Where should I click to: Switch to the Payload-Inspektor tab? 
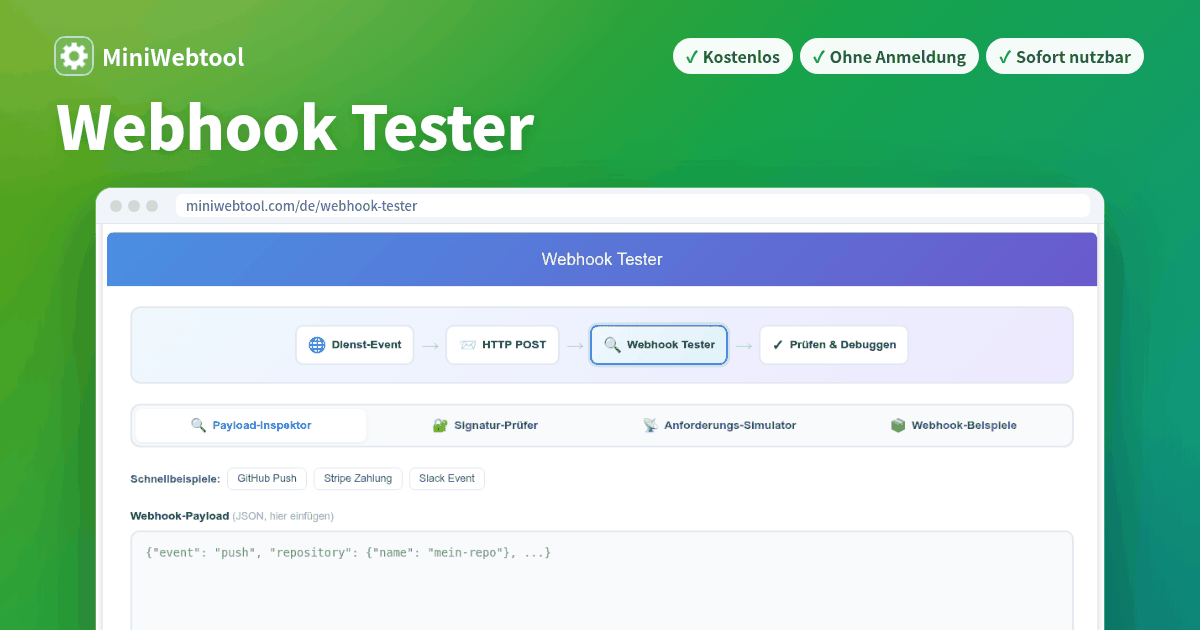click(x=251, y=425)
